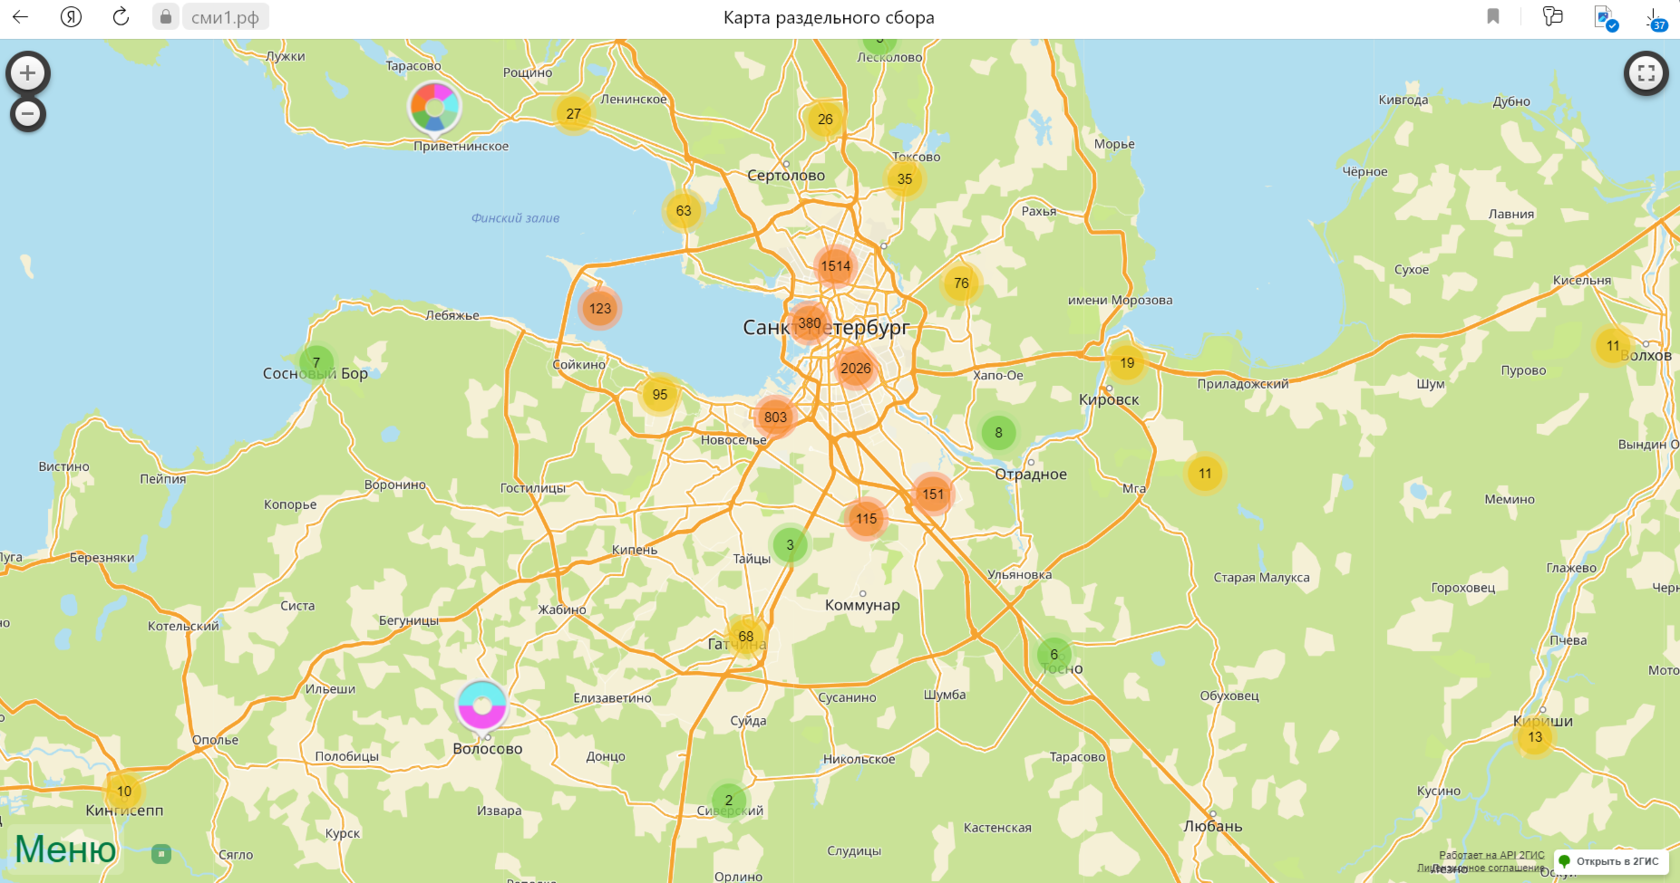The image size is (1680, 883).
Task: Select the multicolor marker near Приветнинское
Action: tap(434, 106)
